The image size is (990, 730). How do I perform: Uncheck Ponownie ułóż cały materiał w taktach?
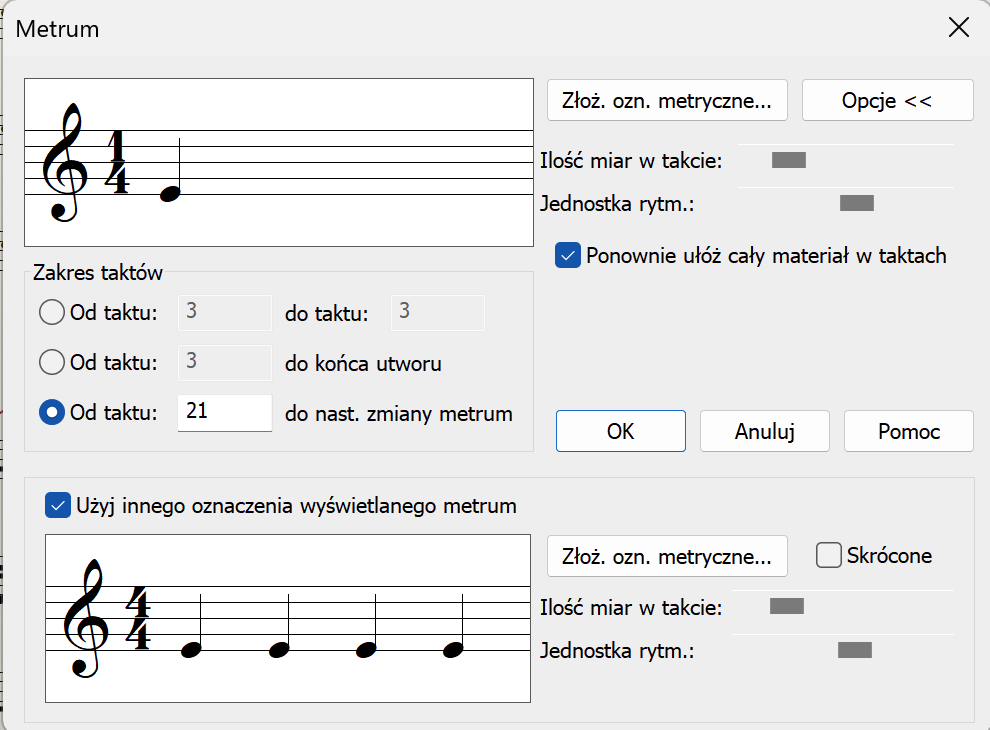pos(568,256)
